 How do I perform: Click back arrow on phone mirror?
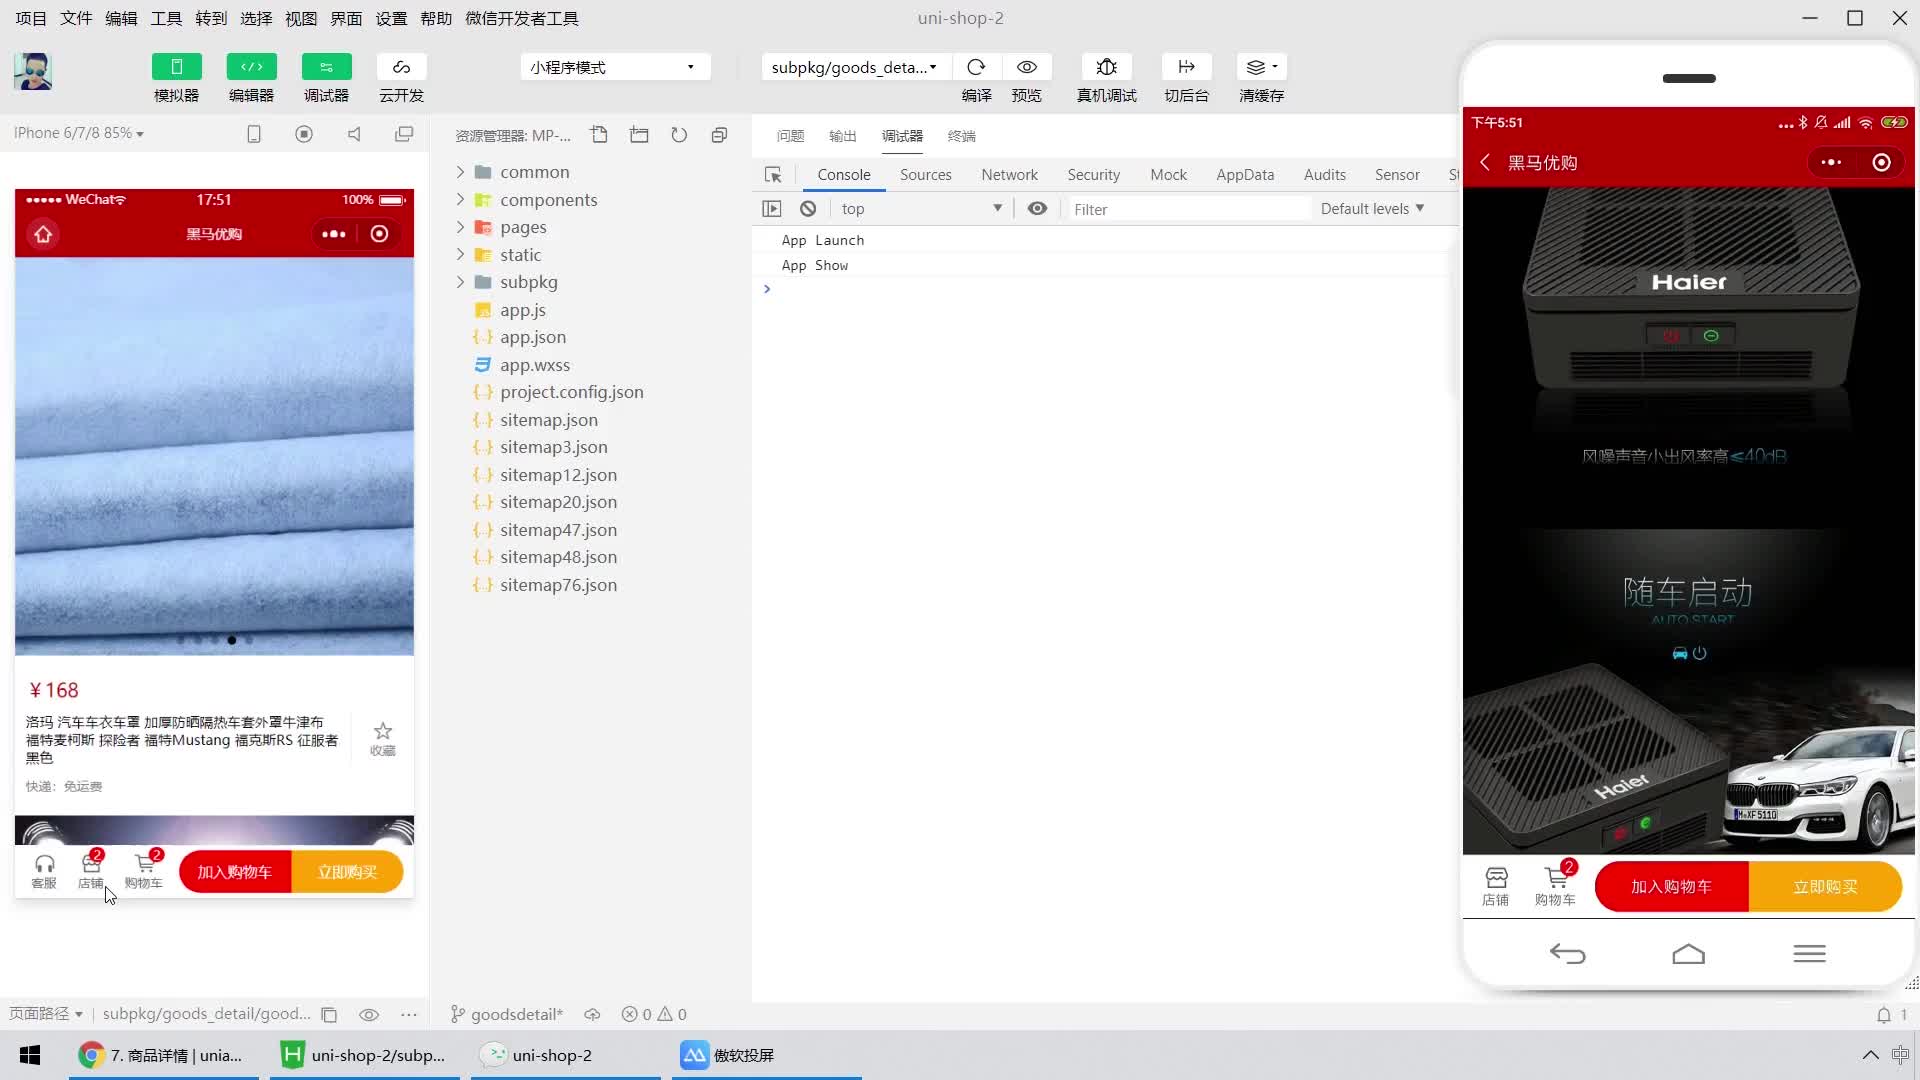pyautogui.click(x=1485, y=162)
